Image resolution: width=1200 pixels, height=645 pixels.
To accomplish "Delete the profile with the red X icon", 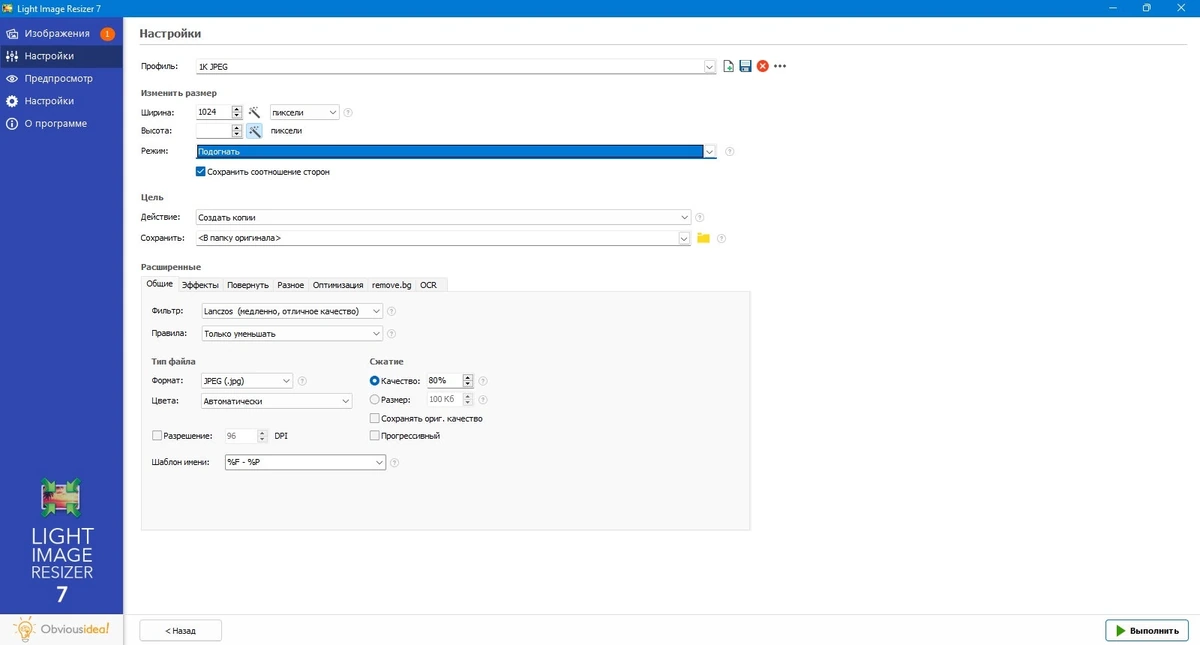I will [762, 66].
